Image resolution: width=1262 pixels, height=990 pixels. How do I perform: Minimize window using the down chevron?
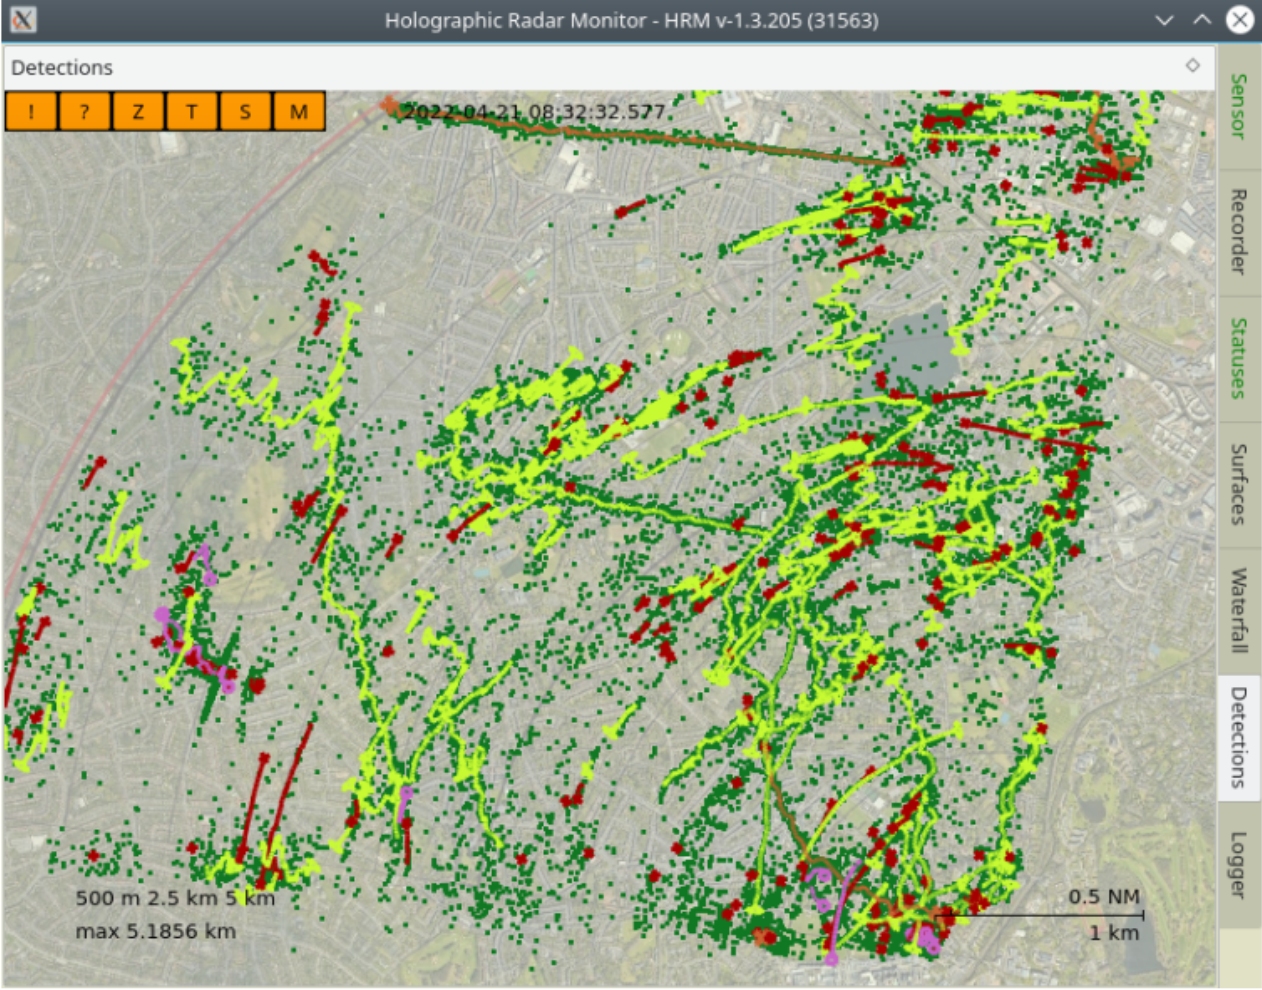pyautogui.click(x=1164, y=20)
